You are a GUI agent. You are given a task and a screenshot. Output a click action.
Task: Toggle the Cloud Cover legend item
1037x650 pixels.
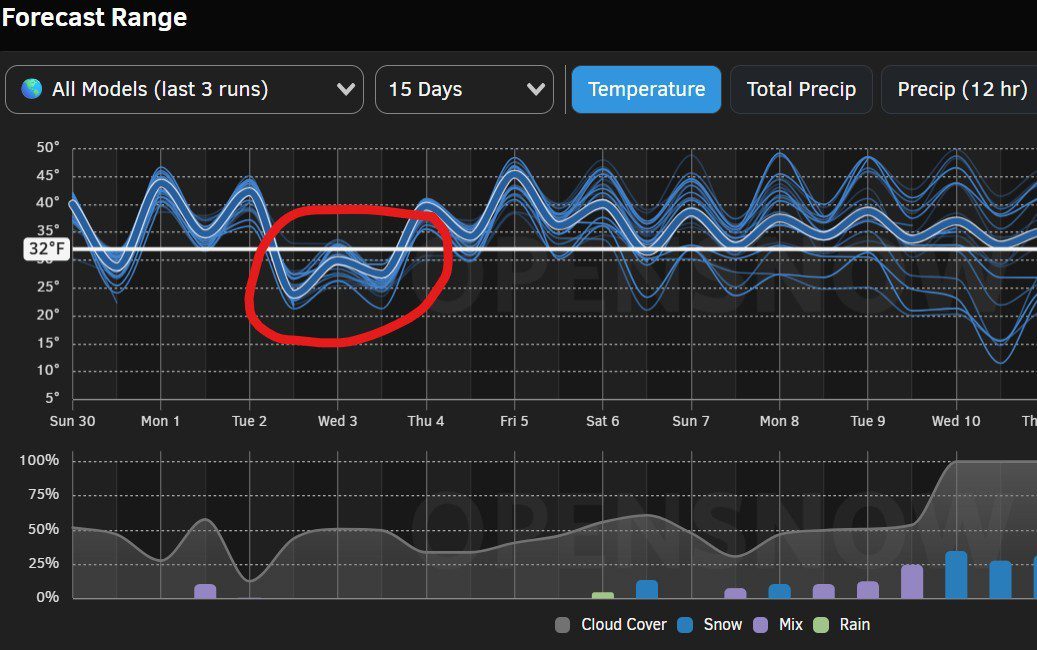[x=611, y=625]
